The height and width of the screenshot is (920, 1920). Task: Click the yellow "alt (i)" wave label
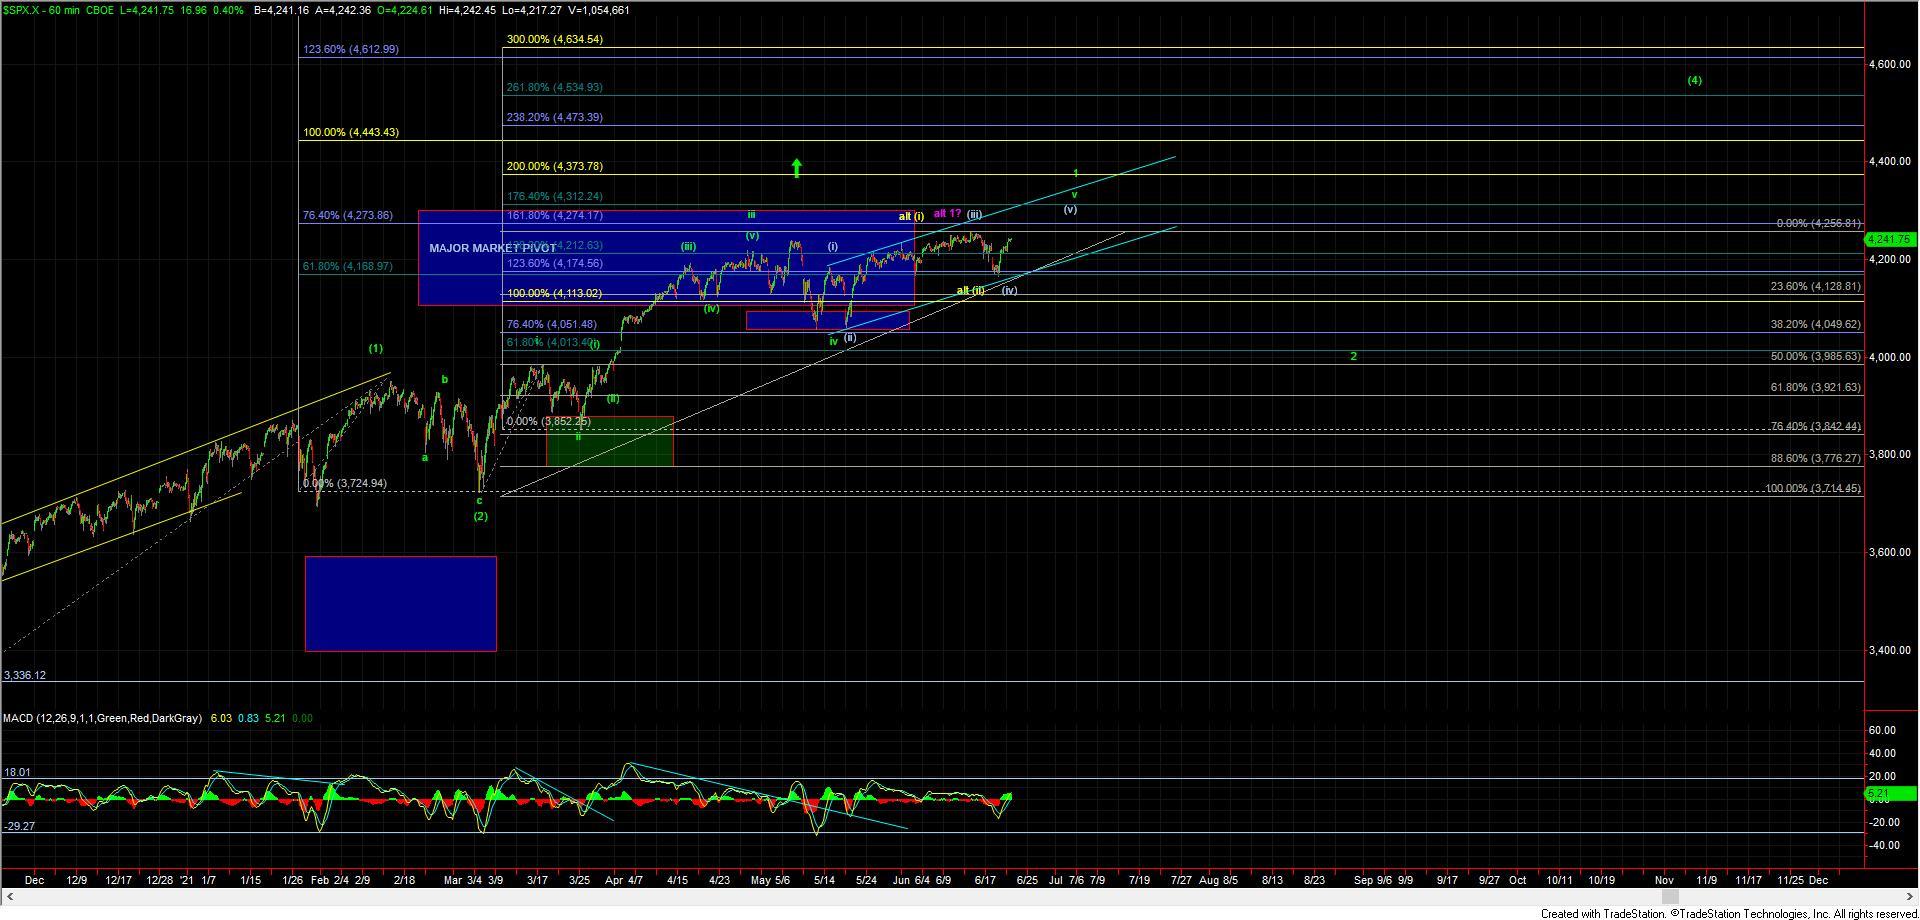(910, 216)
